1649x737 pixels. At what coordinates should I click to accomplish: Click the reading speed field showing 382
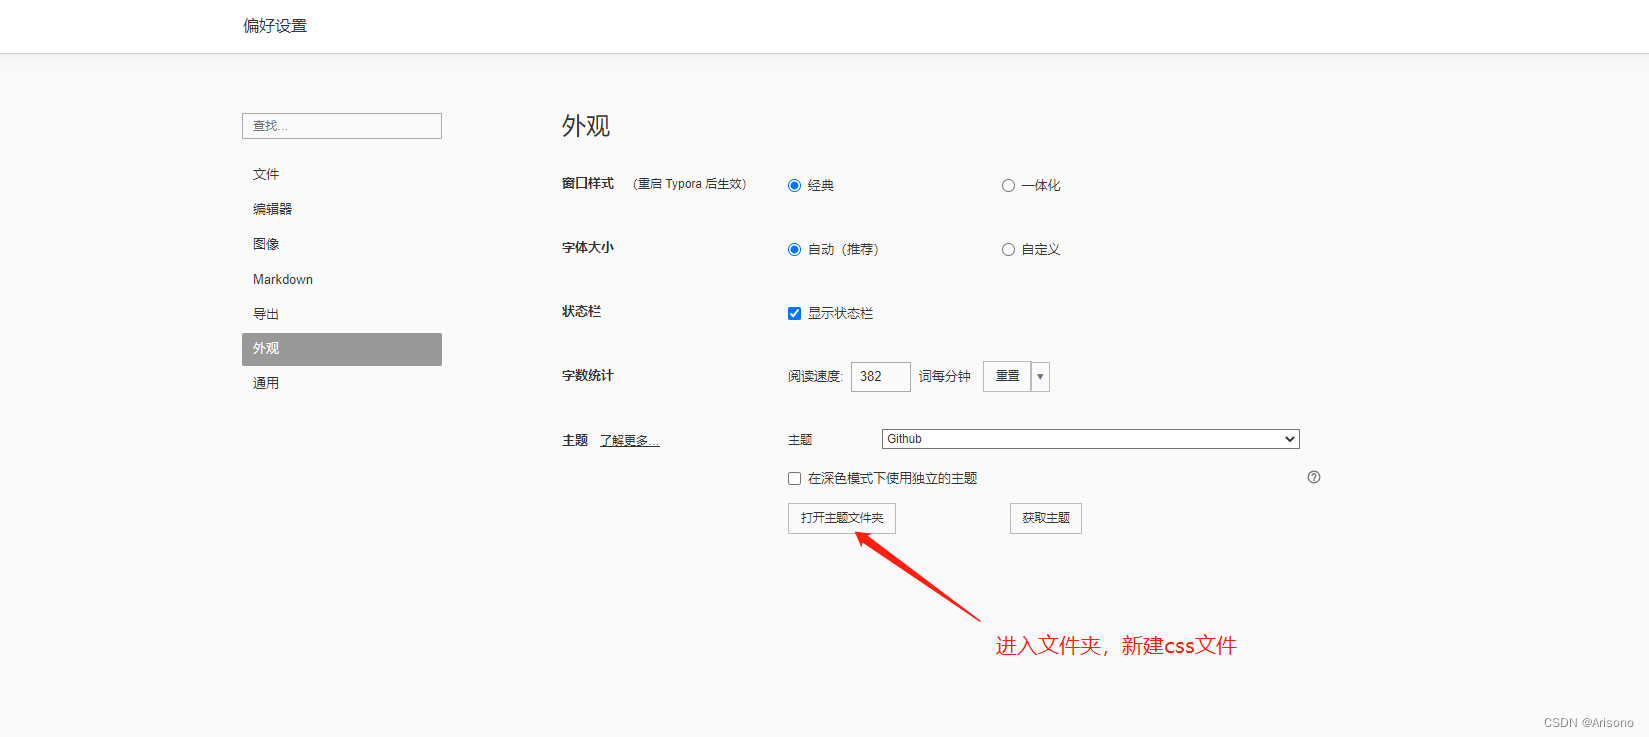coord(881,376)
